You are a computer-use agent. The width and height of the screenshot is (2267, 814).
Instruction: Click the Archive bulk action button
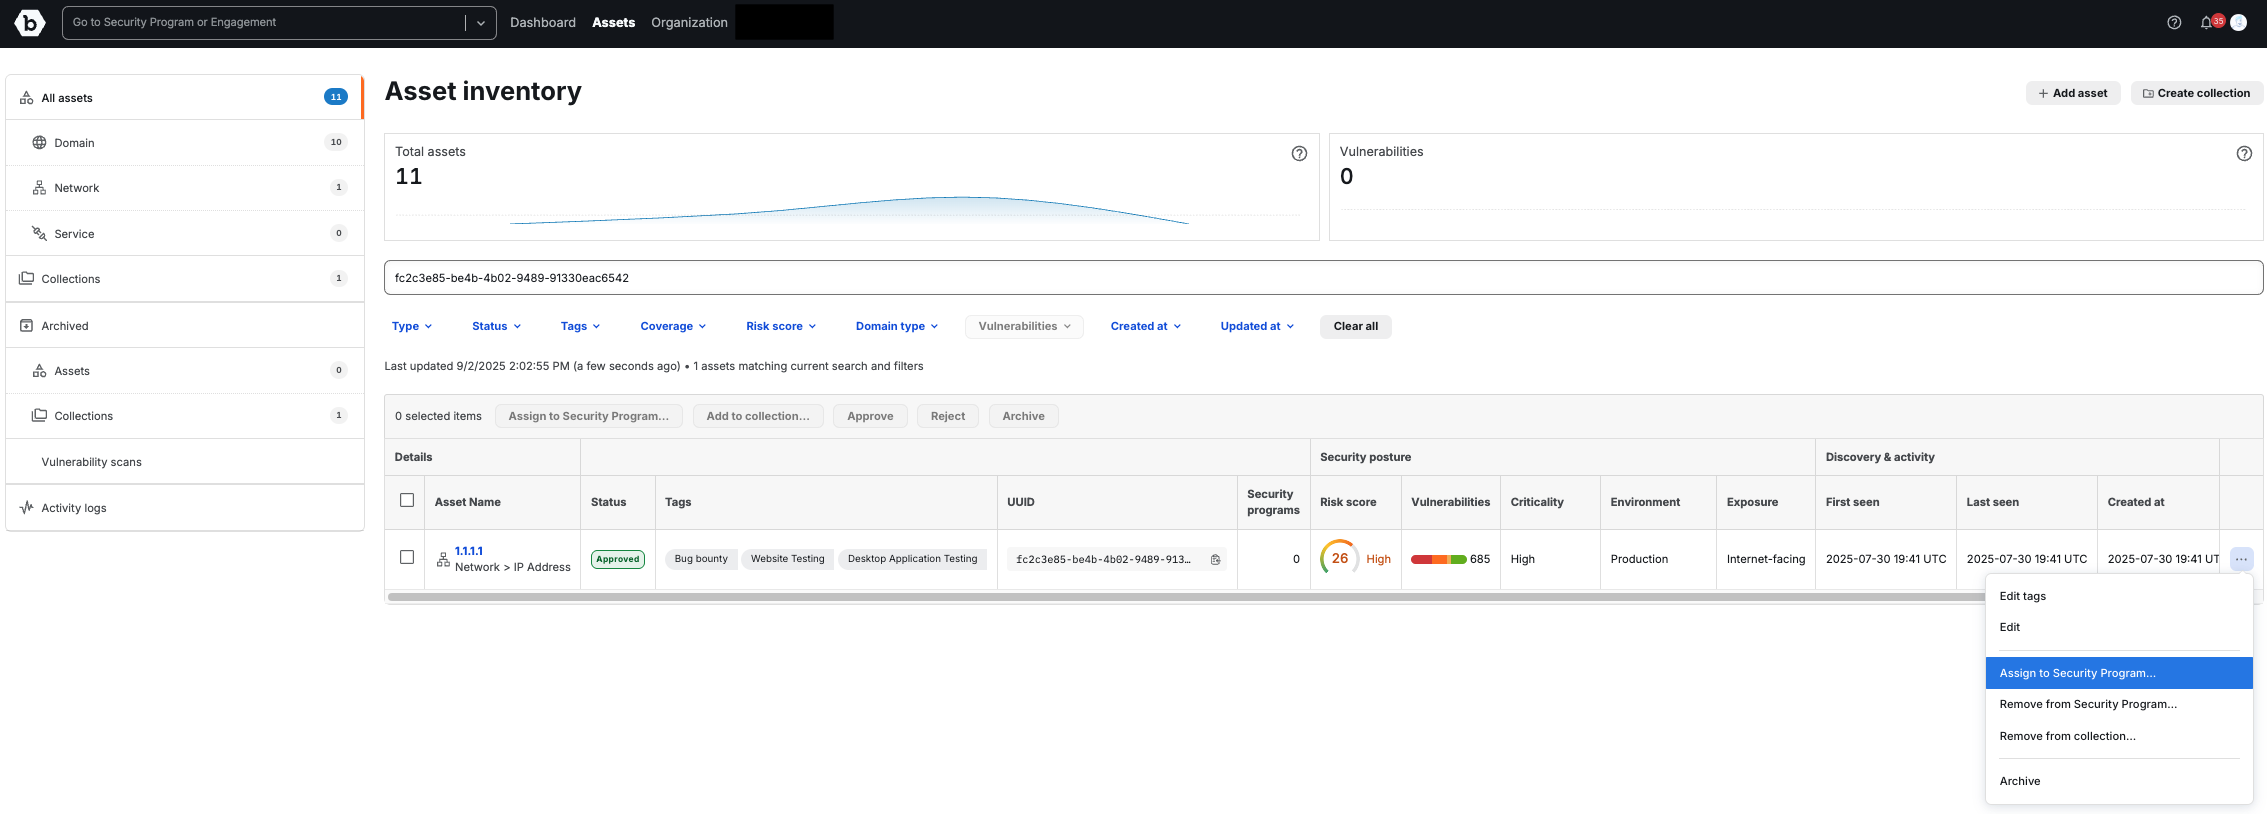(x=1023, y=416)
